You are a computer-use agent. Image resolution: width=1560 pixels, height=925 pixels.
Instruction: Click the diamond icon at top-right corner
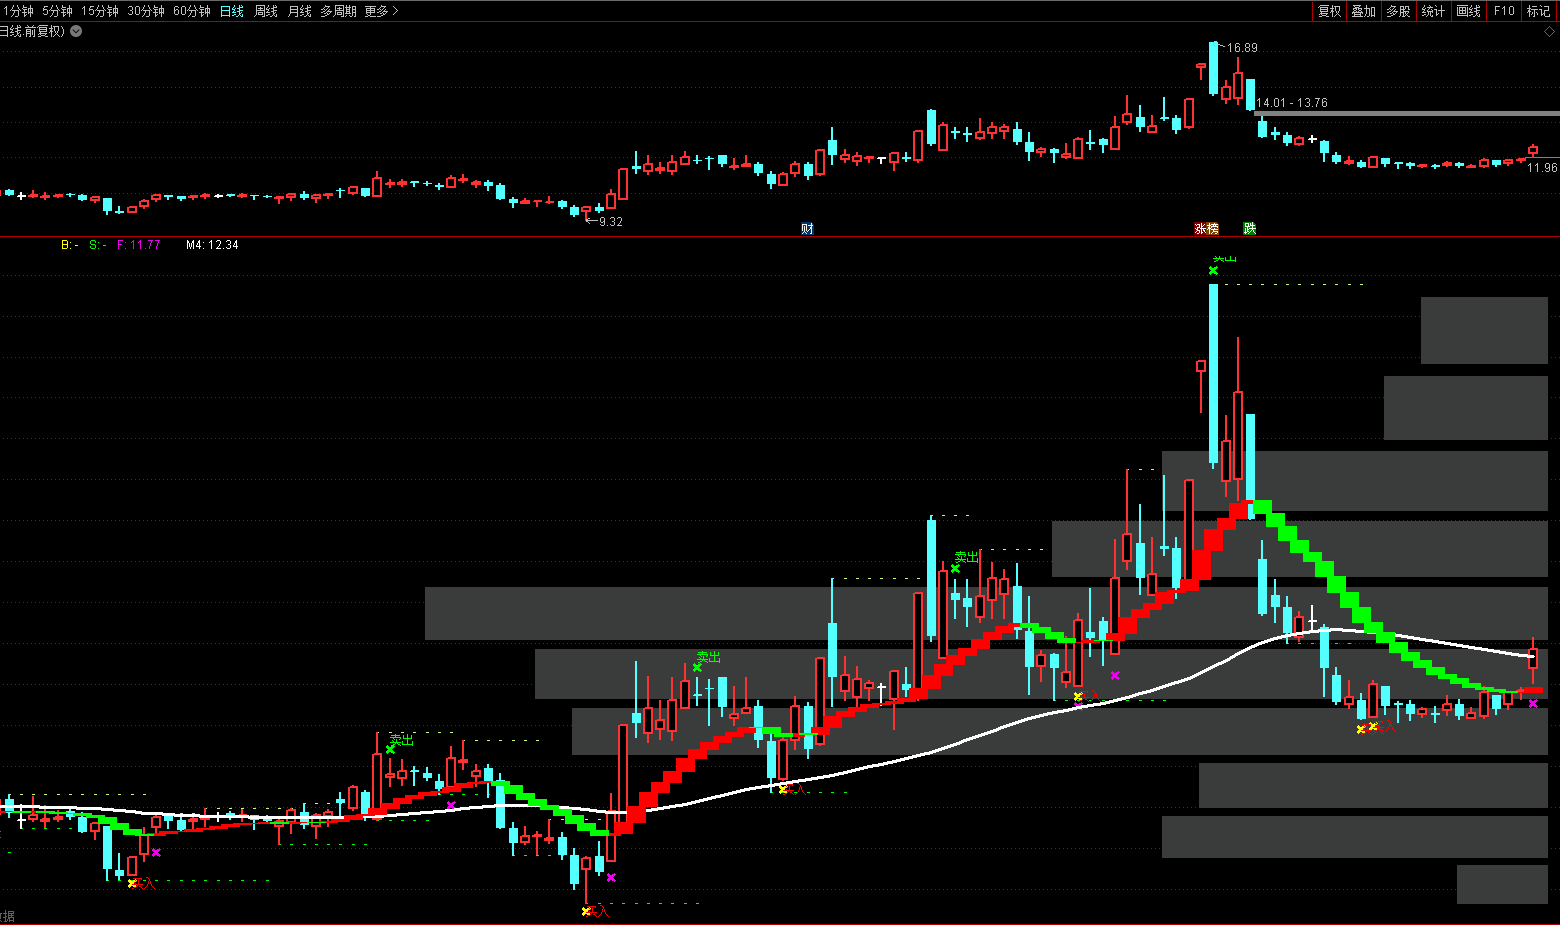pos(1550,32)
